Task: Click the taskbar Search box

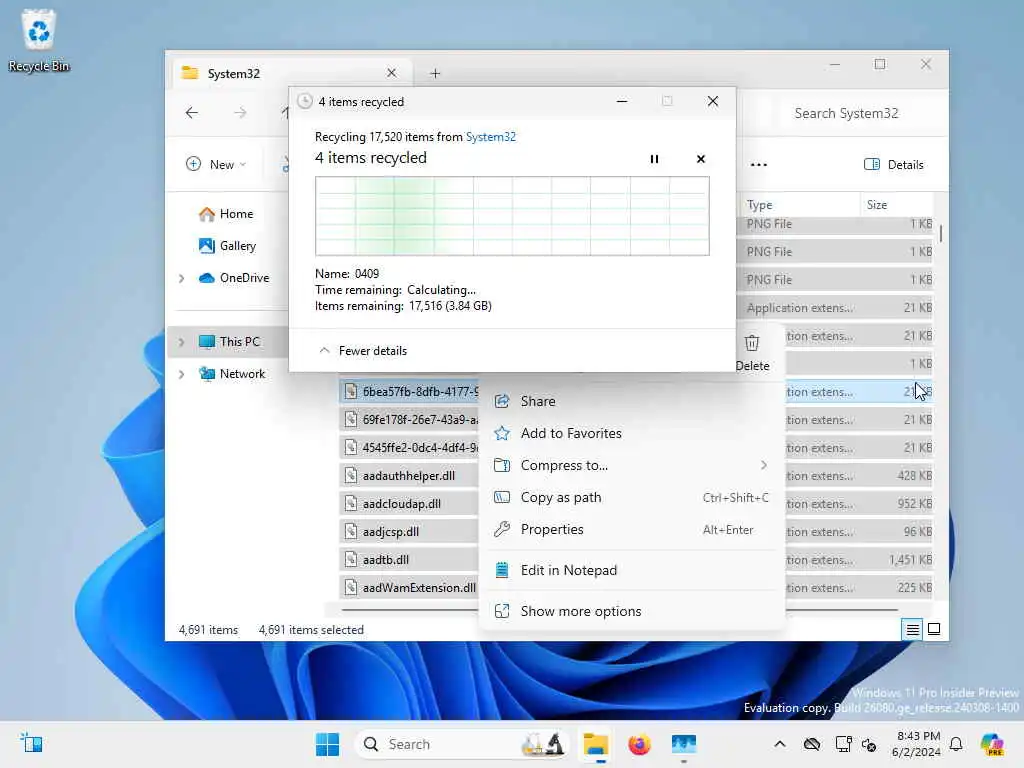Action: click(x=461, y=744)
